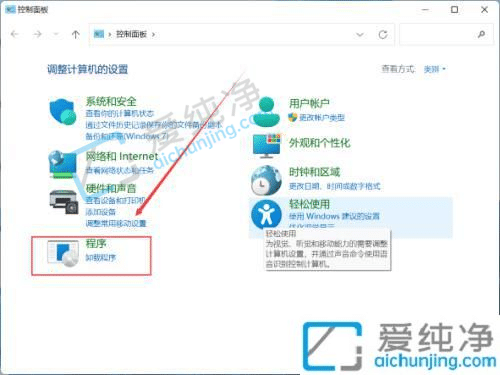500x375 pixels.
Task: Open 调整常用移动设置 link
Action: pyautogui.click(x=116, y=223)
